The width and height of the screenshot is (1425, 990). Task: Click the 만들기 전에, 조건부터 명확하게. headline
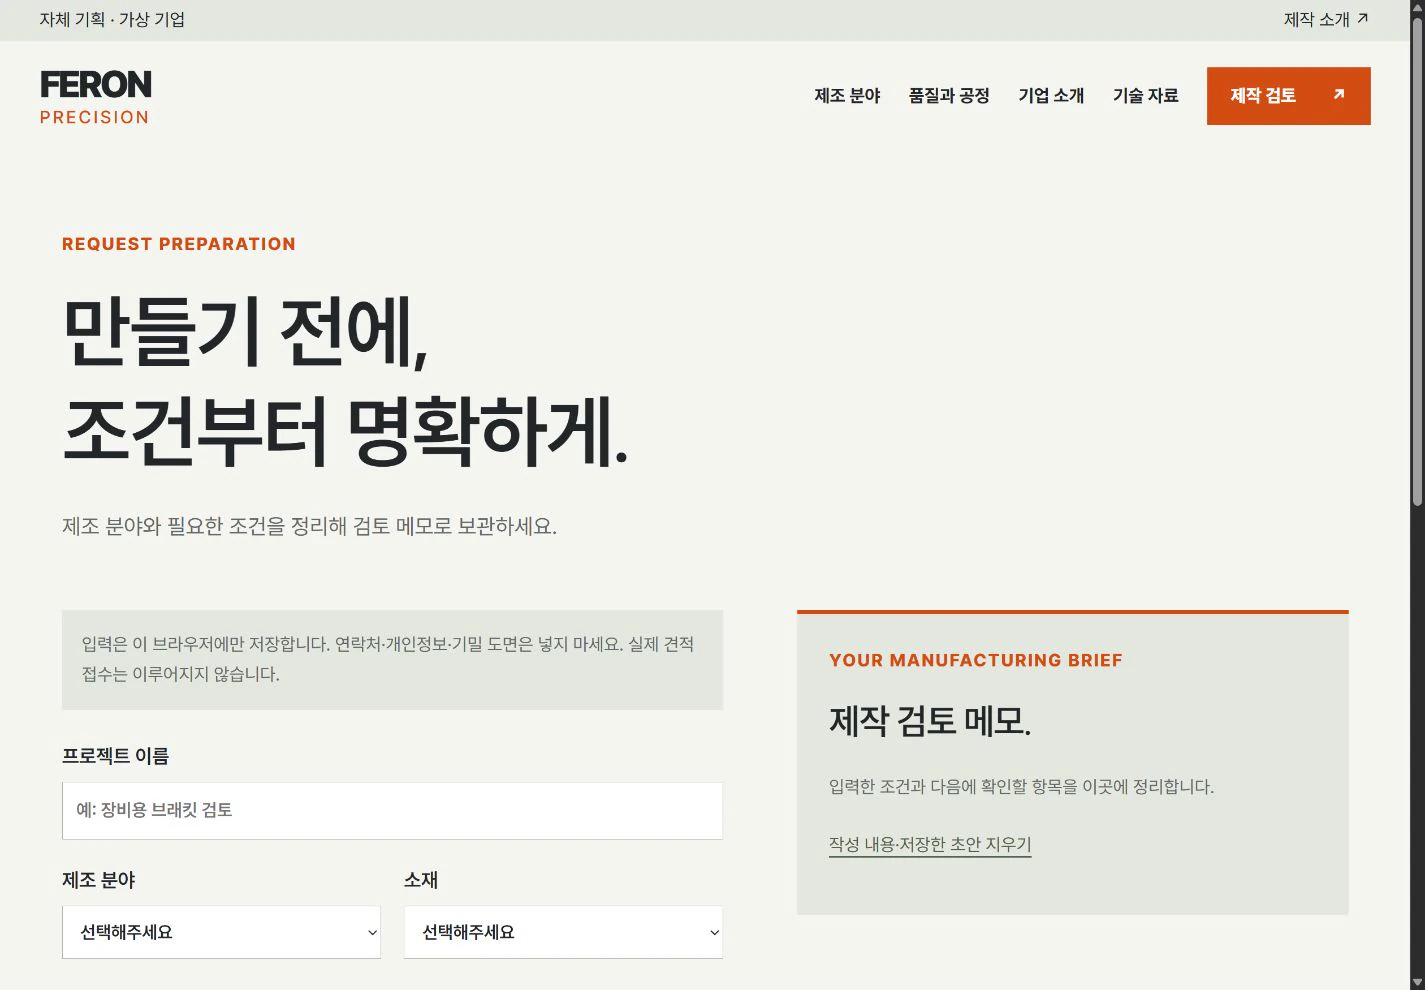345,382
